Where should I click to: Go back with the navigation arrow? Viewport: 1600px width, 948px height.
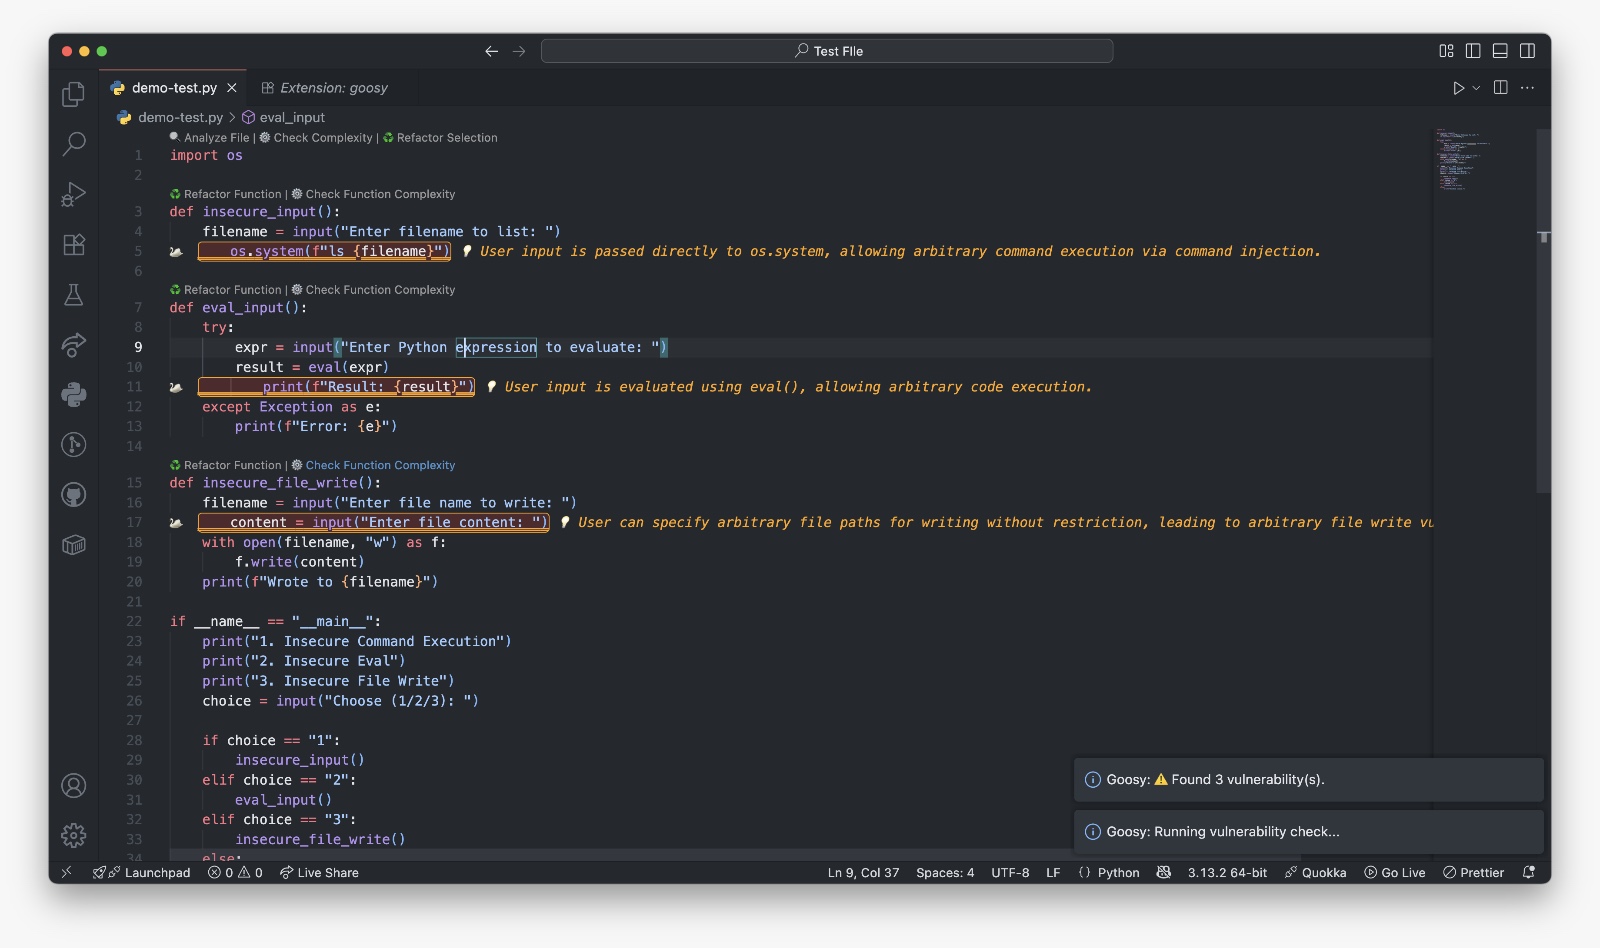(491, 51)
